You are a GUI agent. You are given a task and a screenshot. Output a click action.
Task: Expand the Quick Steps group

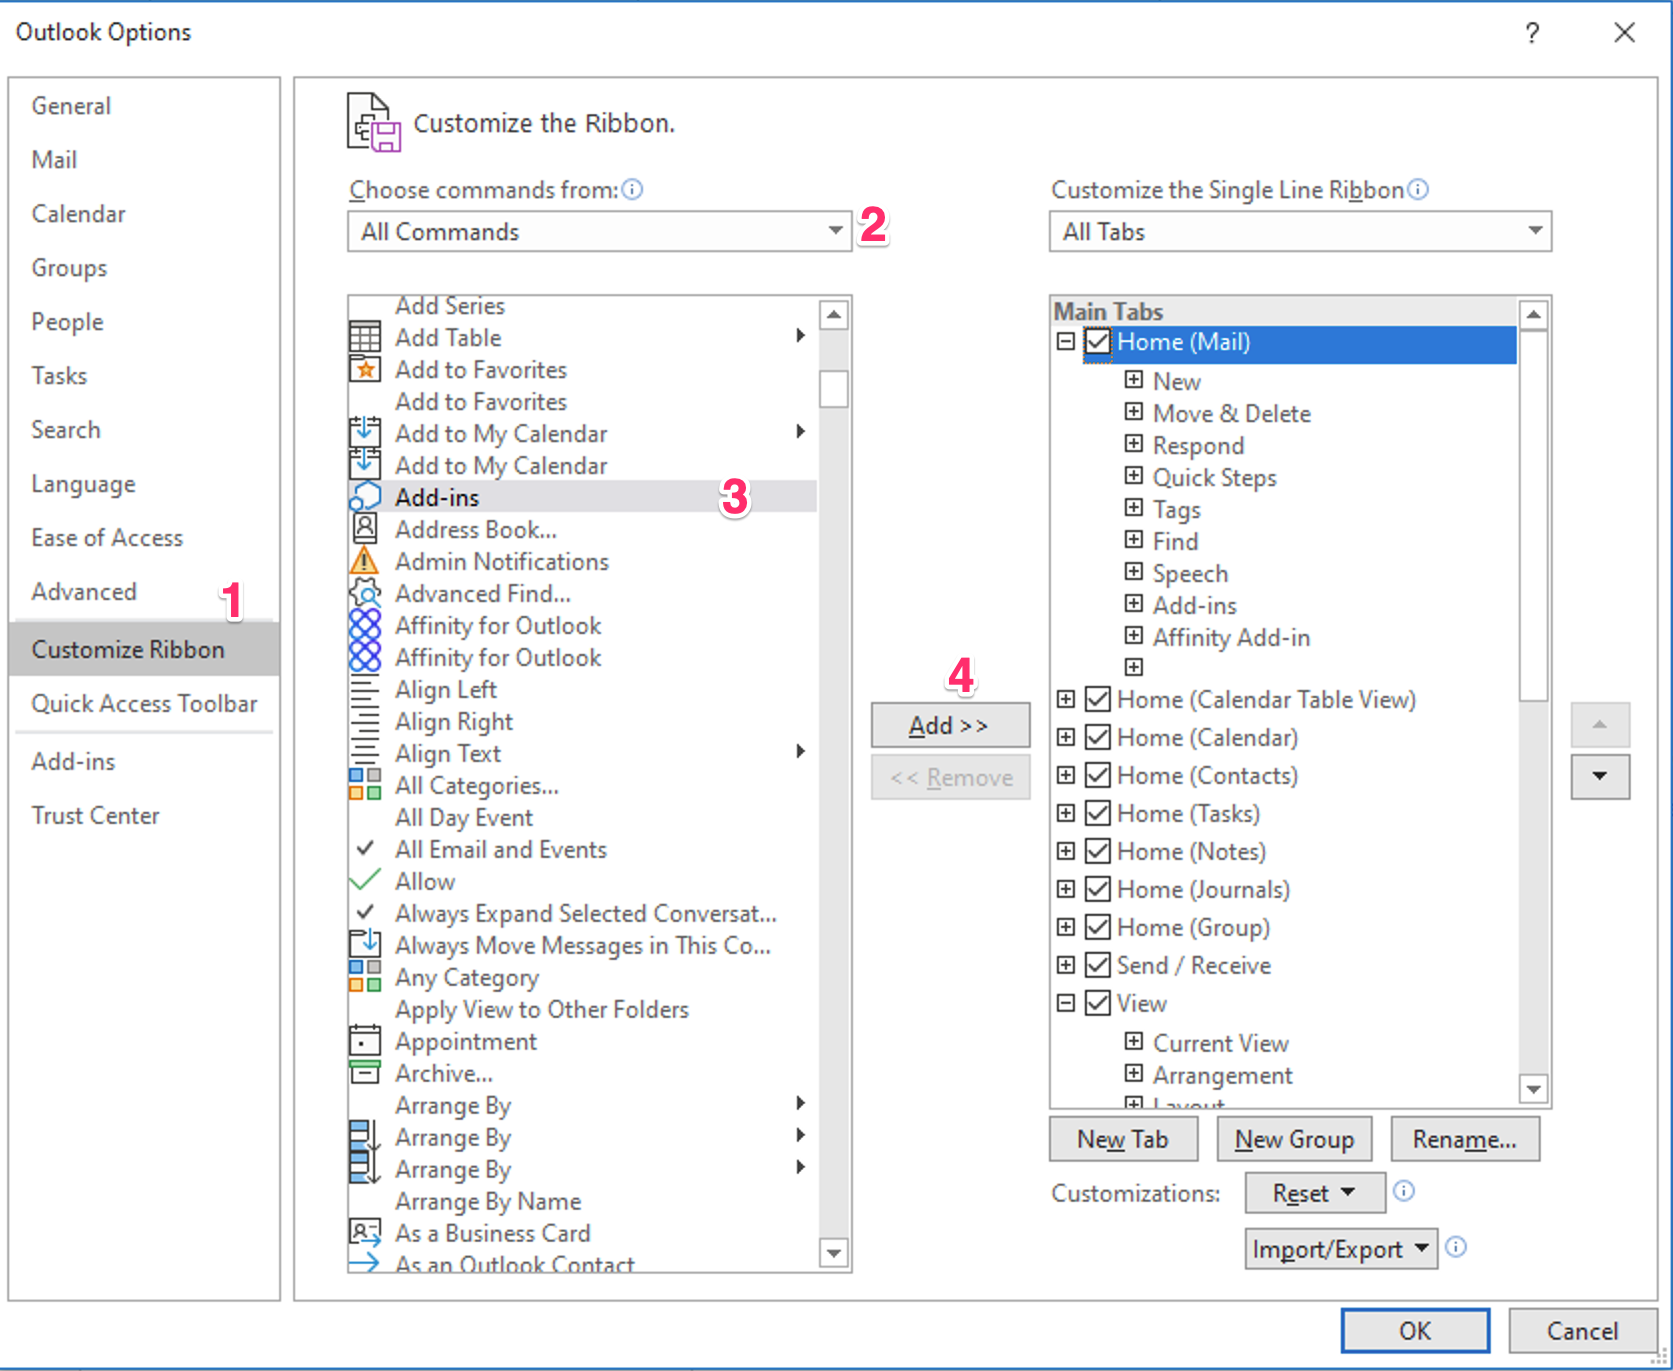pyautogui.click(x=1134, y=475)
